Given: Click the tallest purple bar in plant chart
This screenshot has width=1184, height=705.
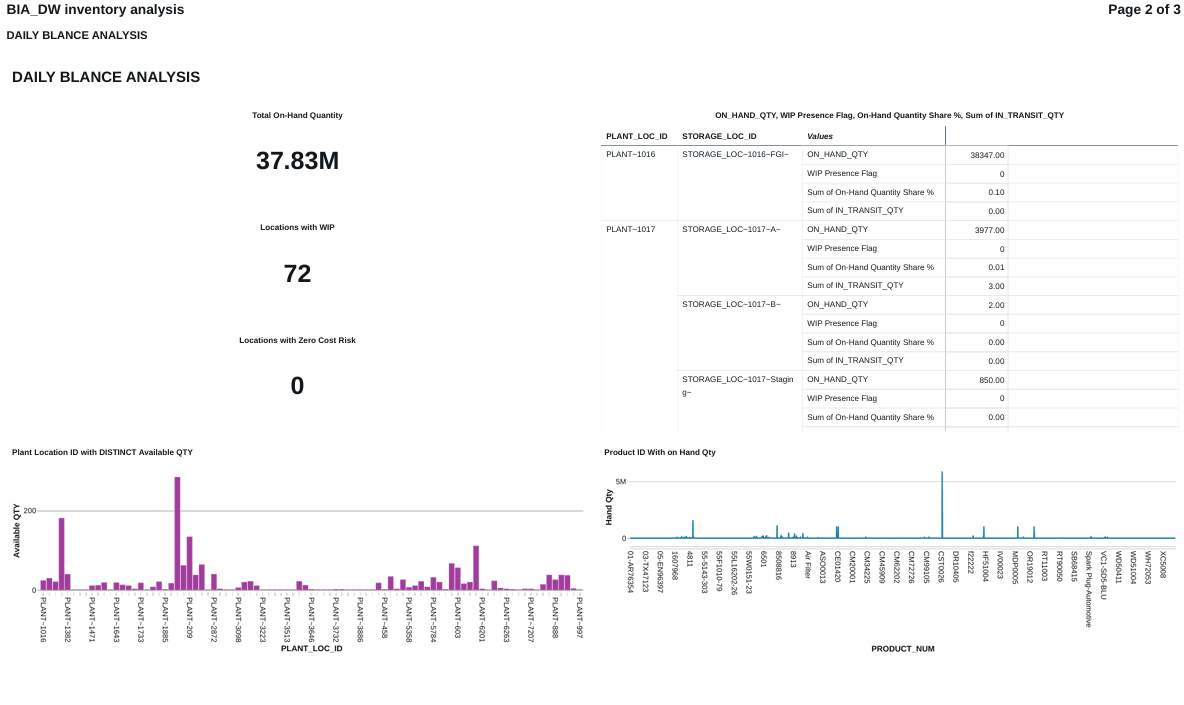Looking at the screenshot, I should point(177,533).
